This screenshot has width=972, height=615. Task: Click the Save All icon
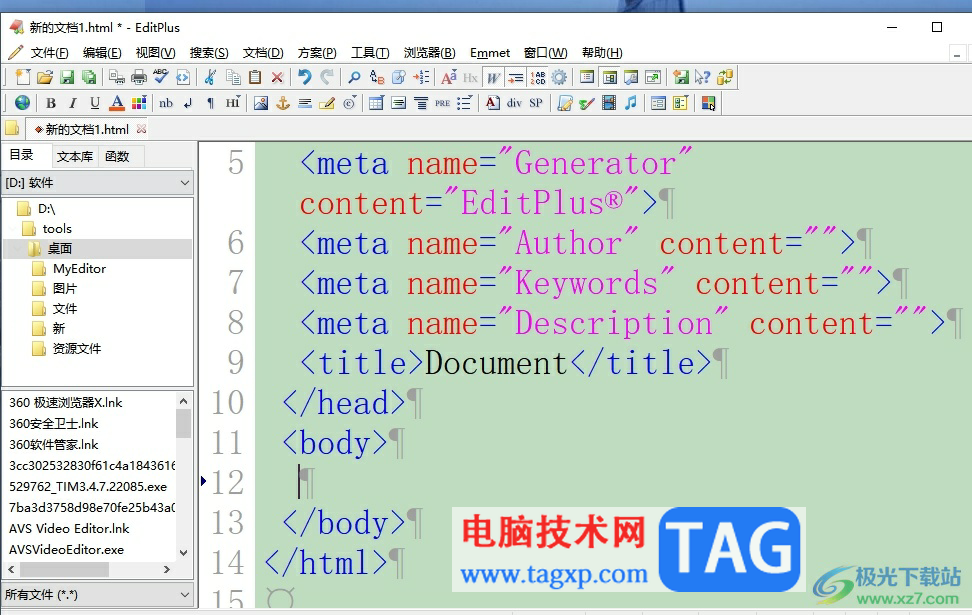(x=89, y=77)
